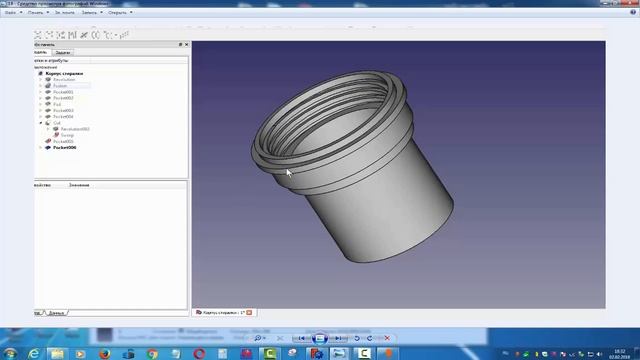Switch to FreeCAD from the taskbar

click(x=316, y=353)
